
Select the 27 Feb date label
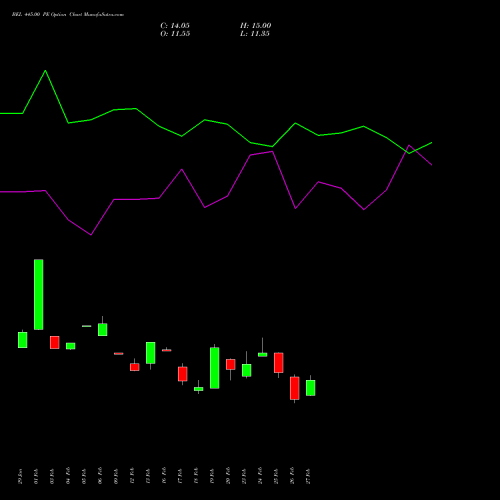pos(308,476)
